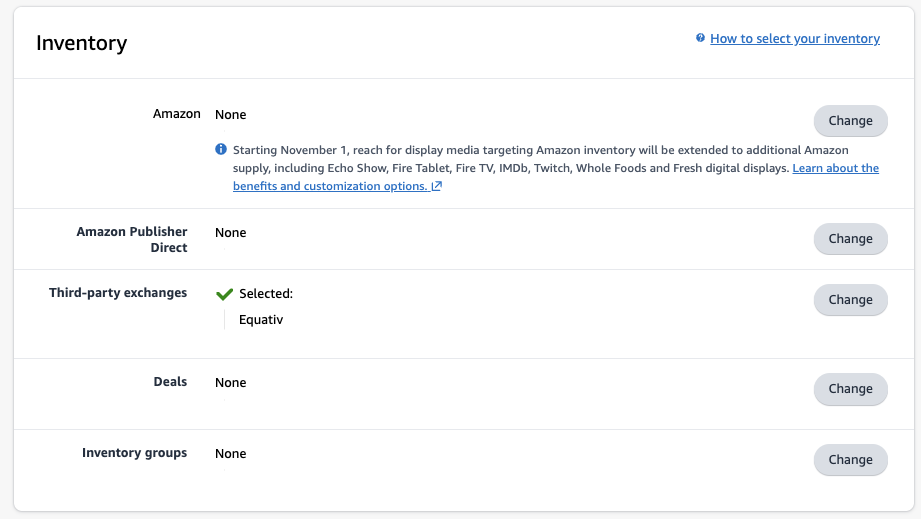This screenshot has height=519, width=921.
Task: Click the Selected: text under Third-party exchanges
Action: pos(266,294)
